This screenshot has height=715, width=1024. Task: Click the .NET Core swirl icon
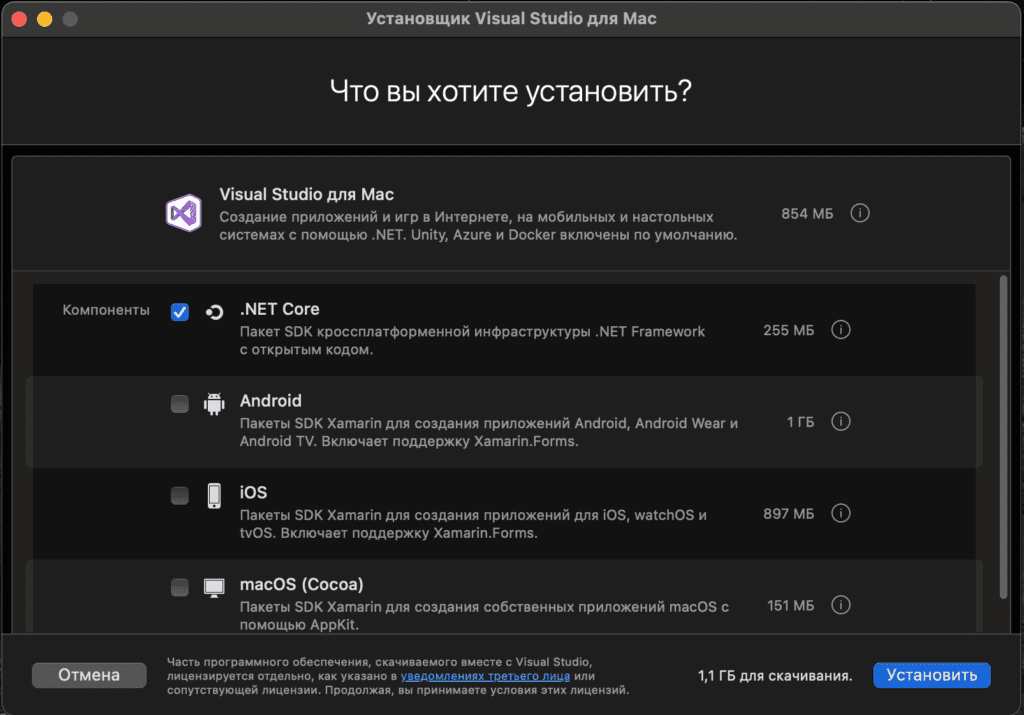click(214, 312)
